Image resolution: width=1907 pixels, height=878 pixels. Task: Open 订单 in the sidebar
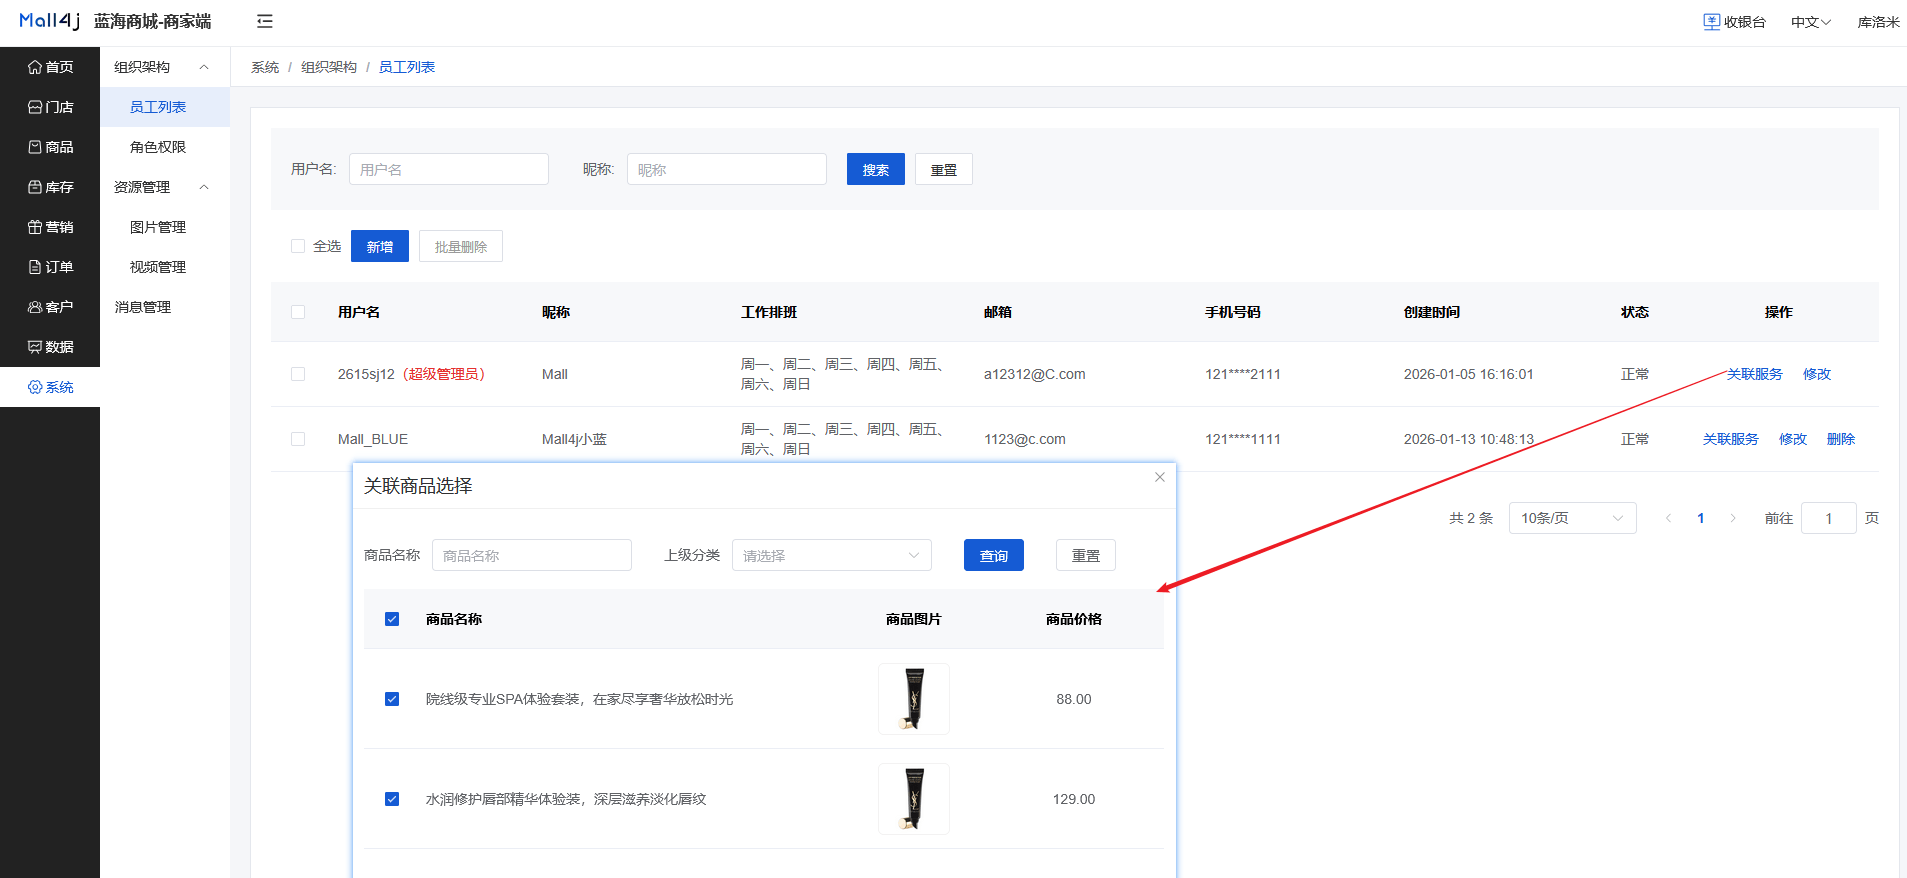pos(50,267)
